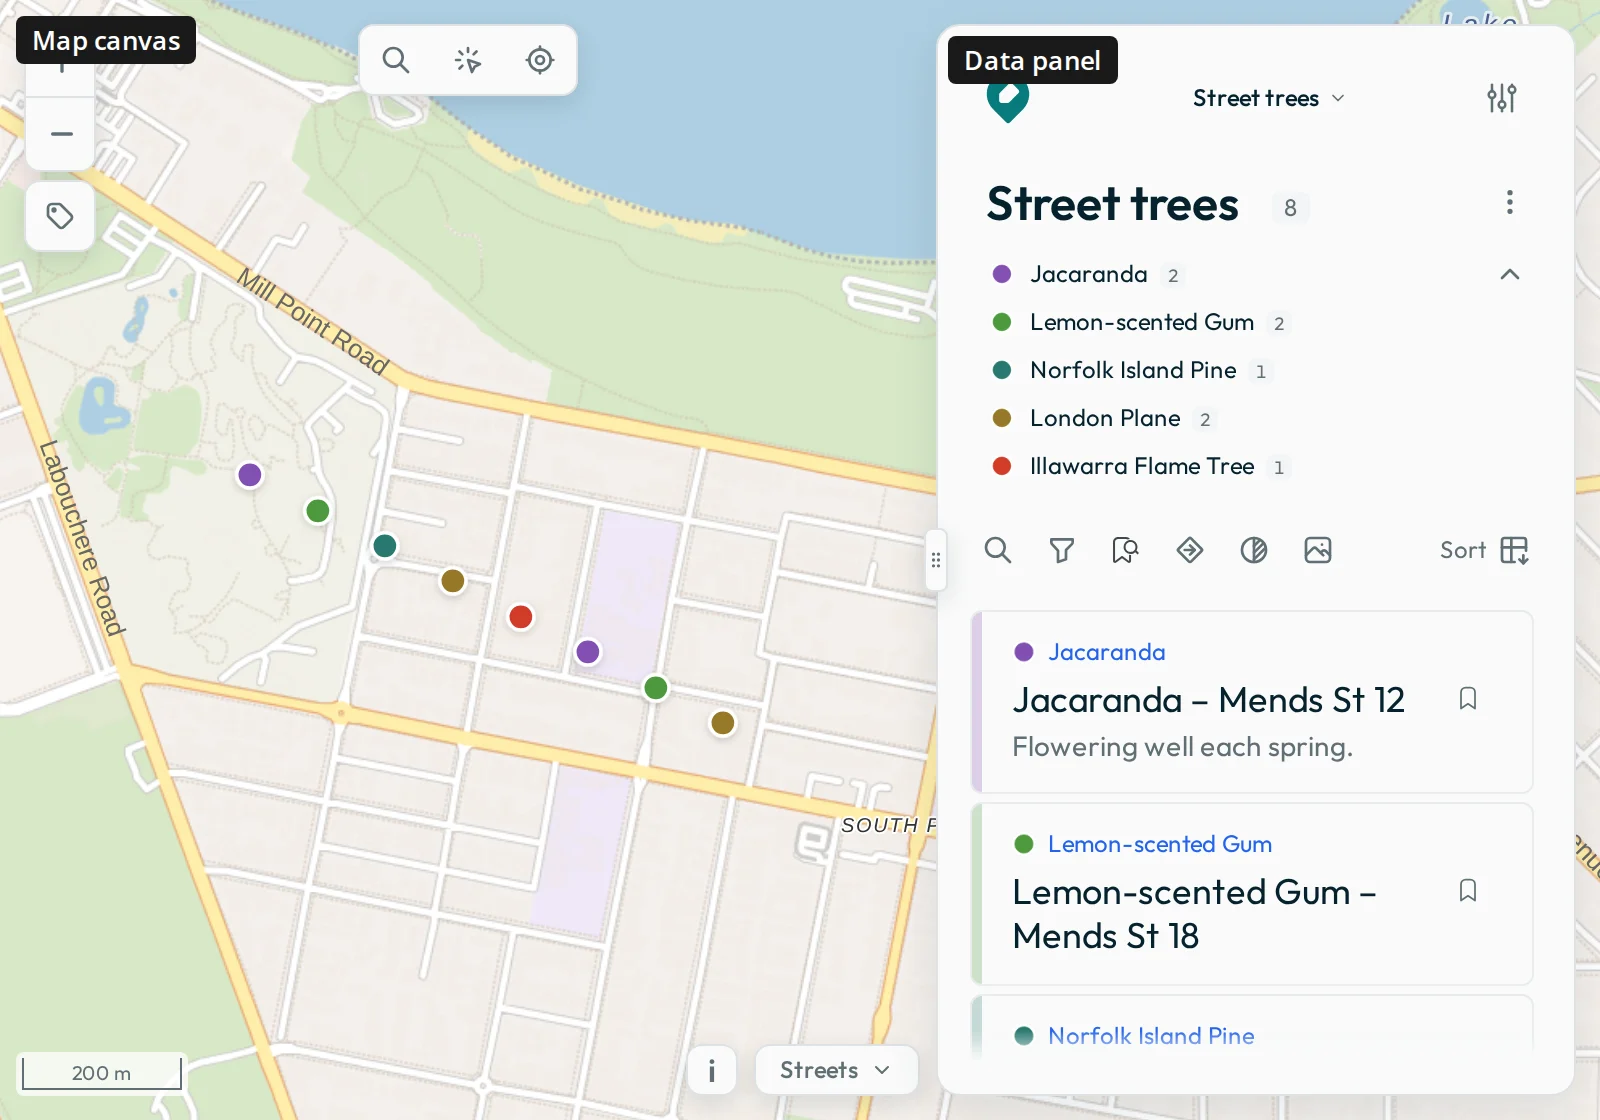This screenshot has height=1120, width=1600.
Task: Show map info with the i button
Action: [x=712, y=1070]
